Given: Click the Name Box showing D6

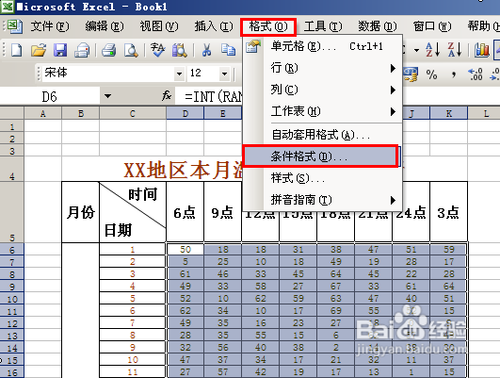Looking at the screenshot, I should (x=50, y=97).
